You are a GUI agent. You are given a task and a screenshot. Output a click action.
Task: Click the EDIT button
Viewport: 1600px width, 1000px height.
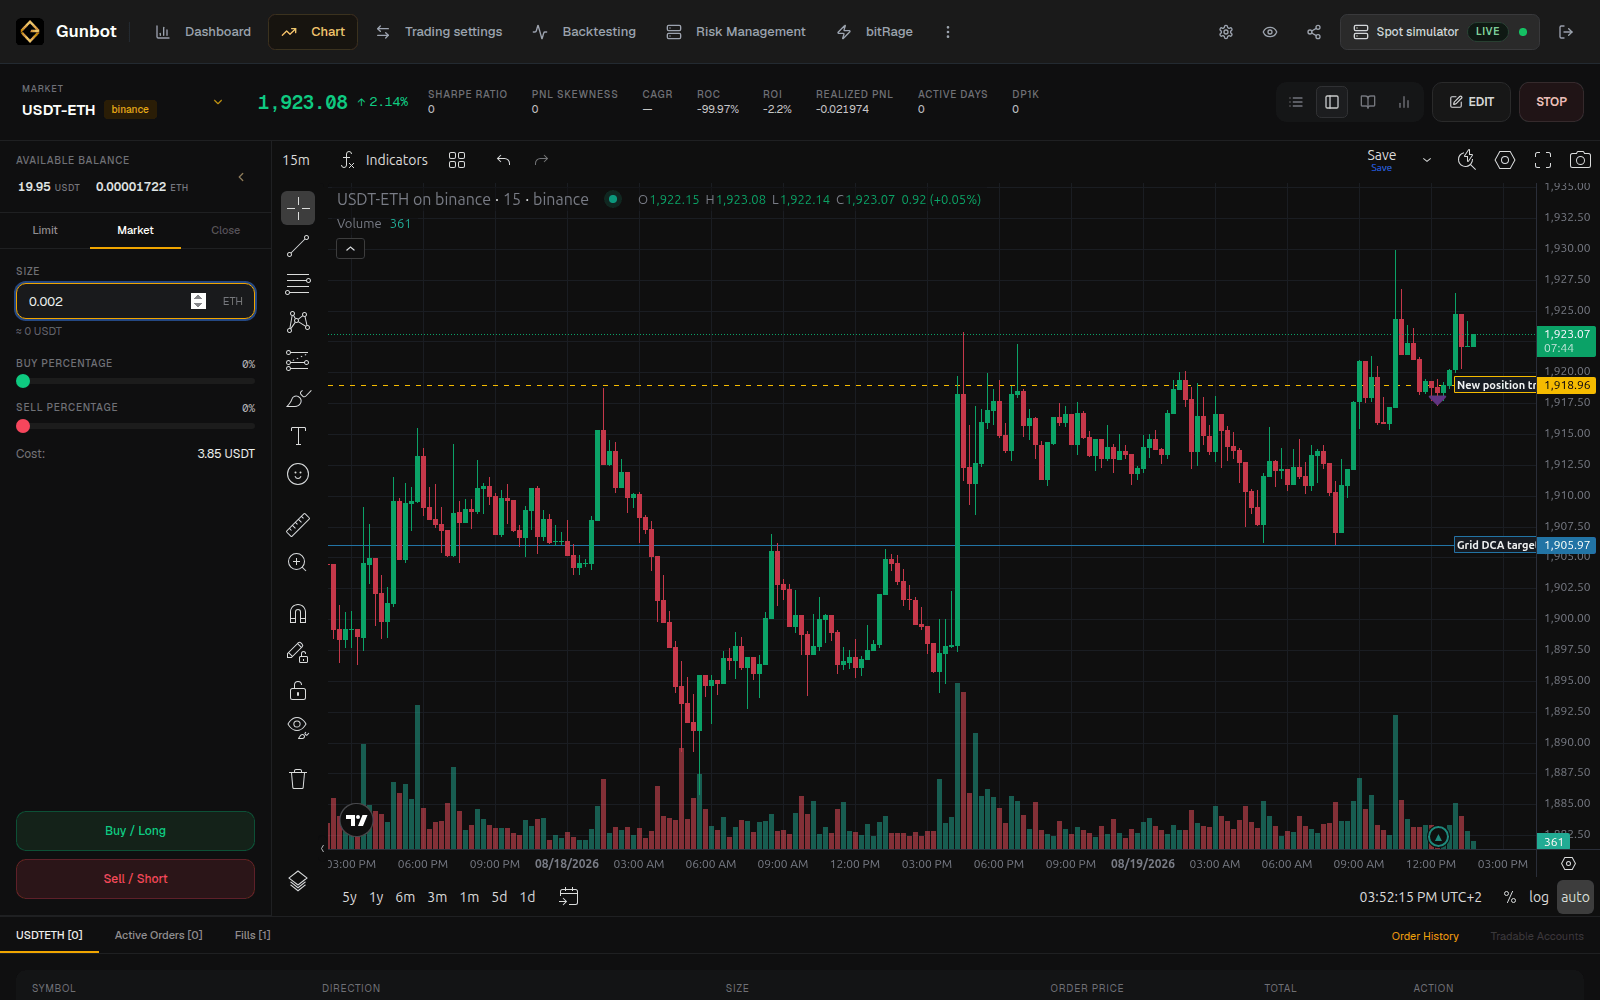click(x=1472, y=102)
